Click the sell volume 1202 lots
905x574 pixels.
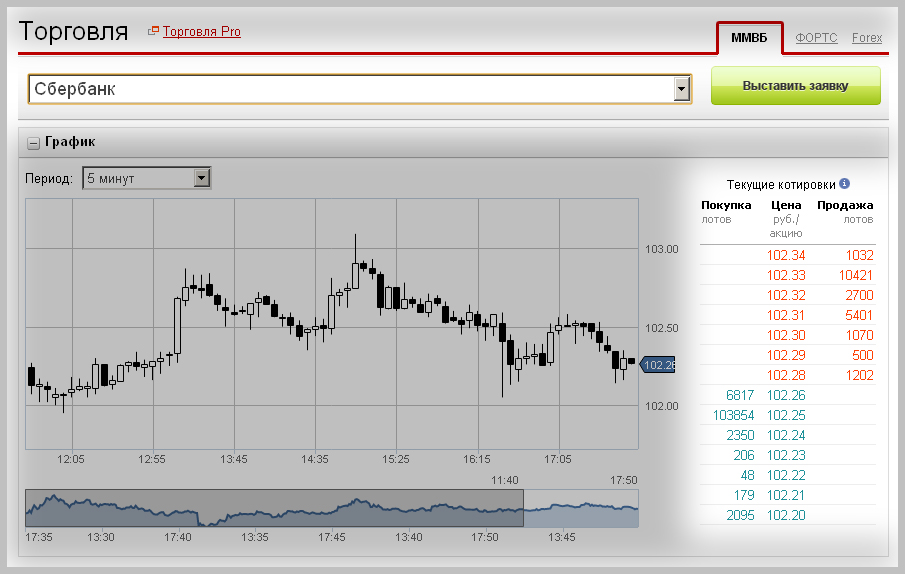859,376
